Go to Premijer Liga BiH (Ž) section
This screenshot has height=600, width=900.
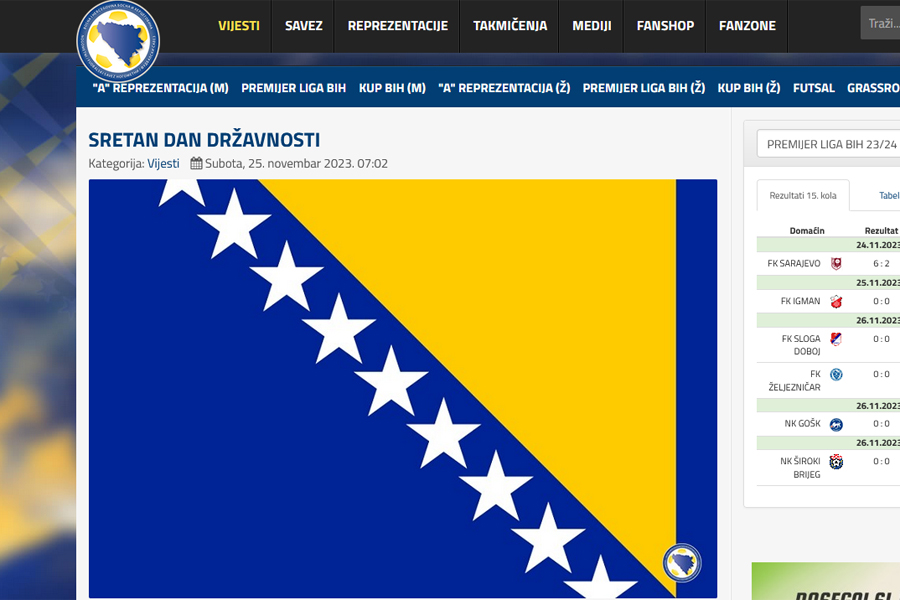[x=643, y=88]
